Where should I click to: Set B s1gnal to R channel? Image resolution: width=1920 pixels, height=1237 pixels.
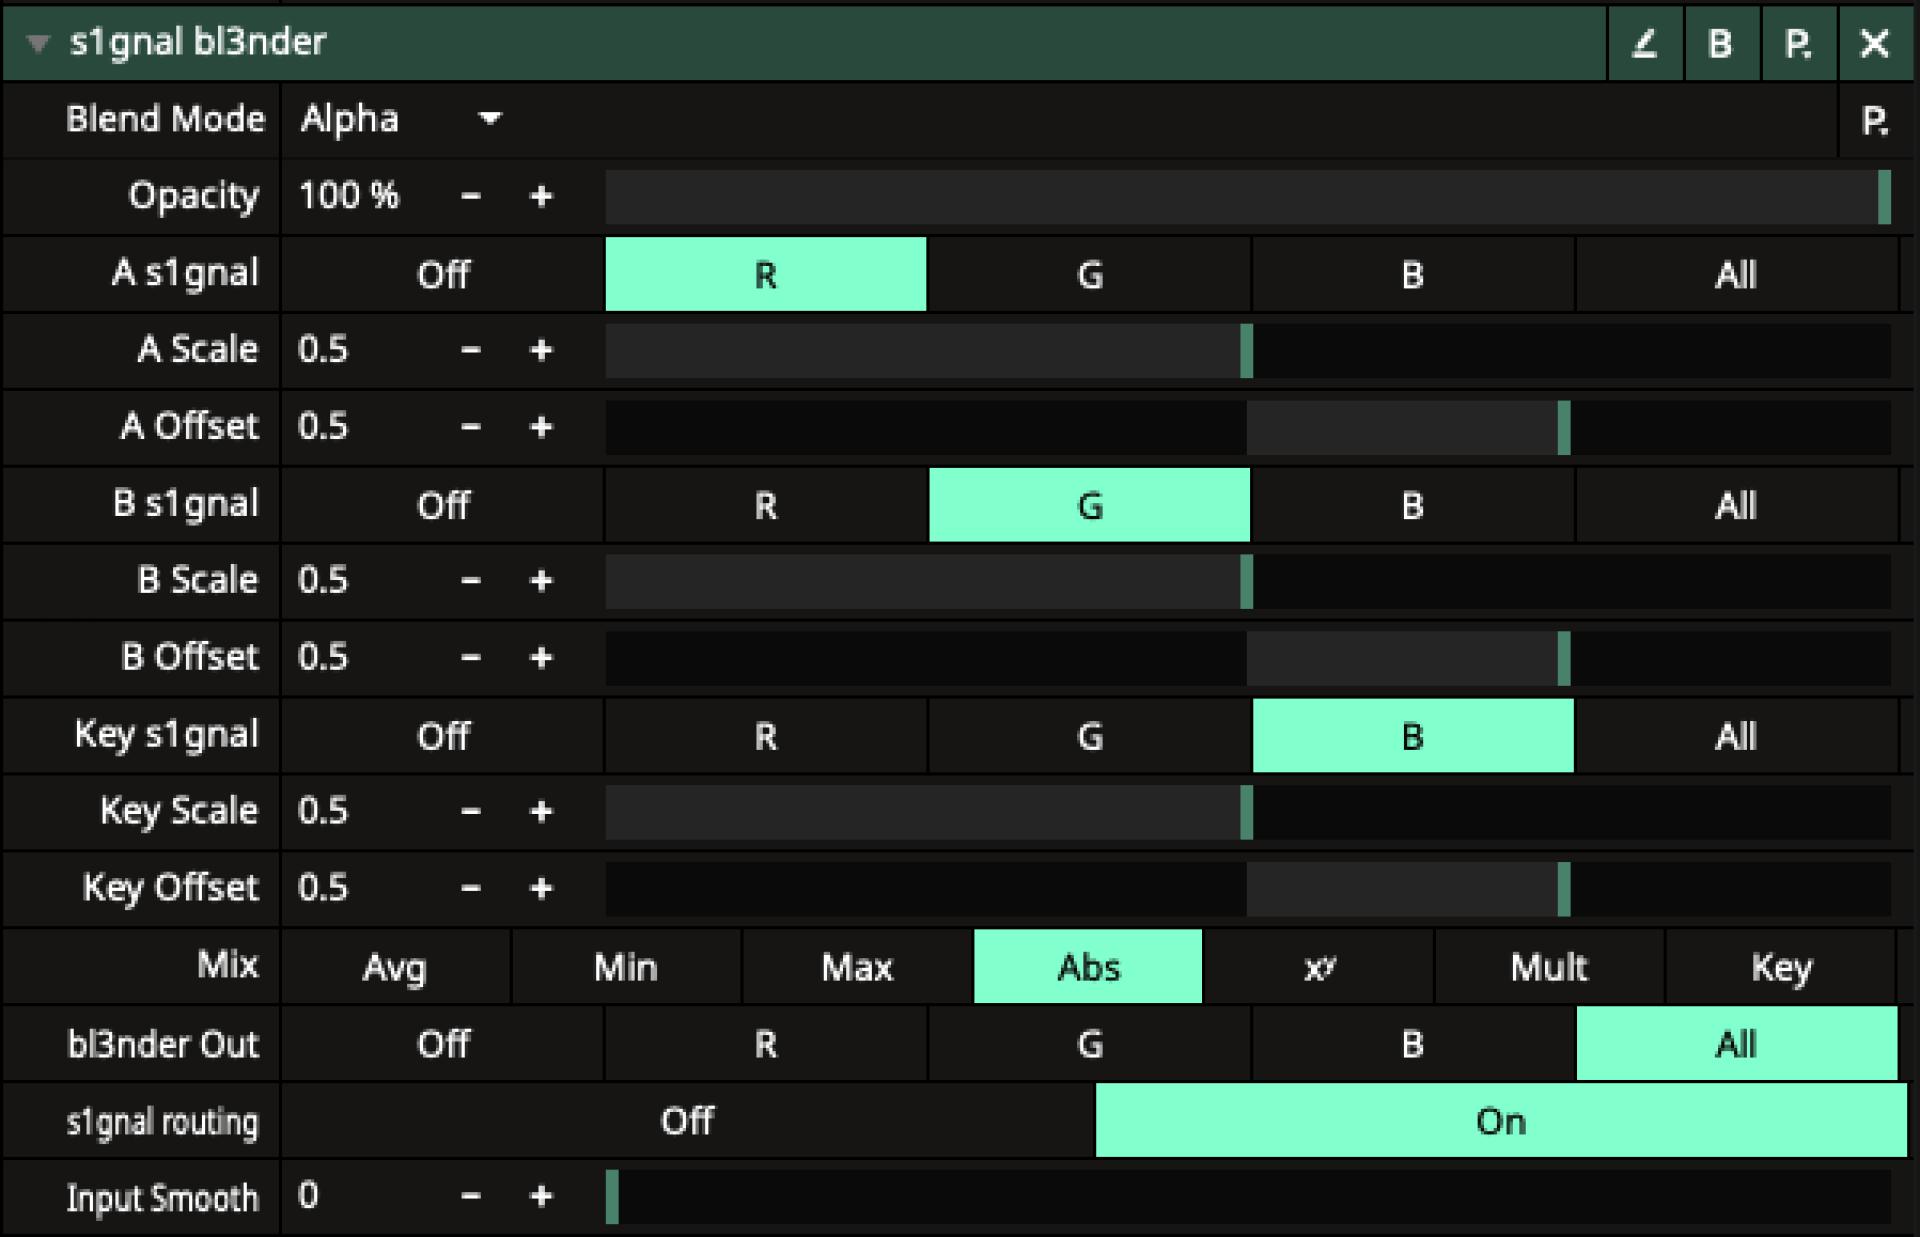(x=765, y=505)
